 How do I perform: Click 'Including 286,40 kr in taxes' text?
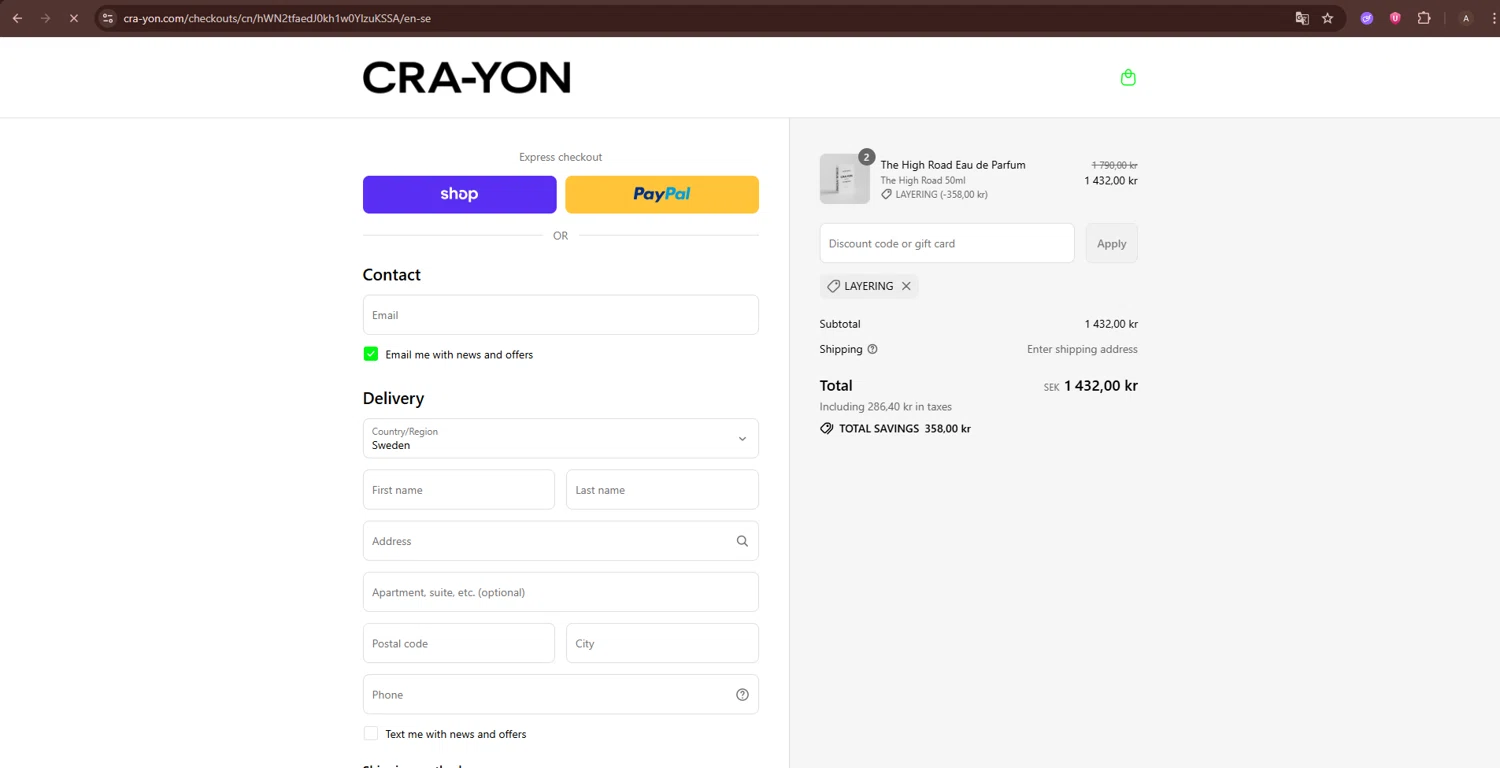point(885,407)
